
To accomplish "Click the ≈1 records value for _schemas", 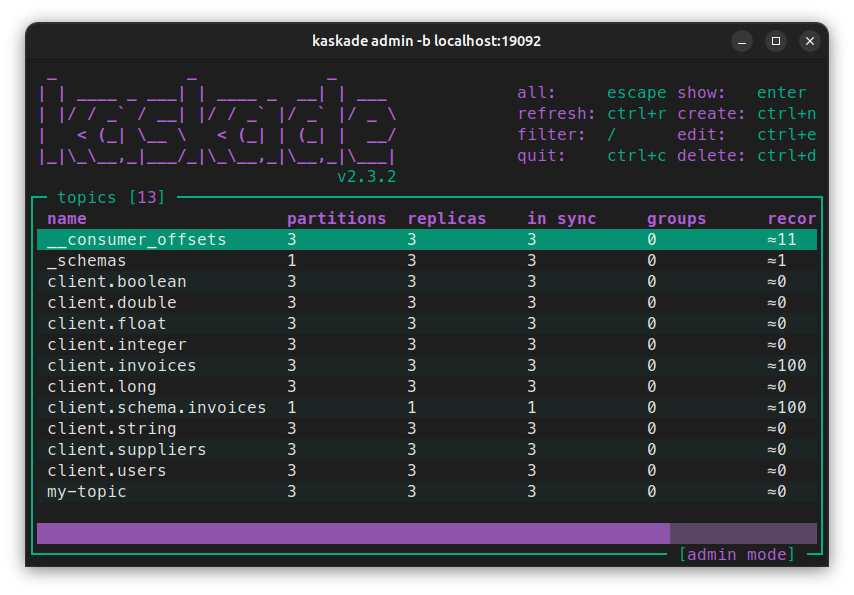I will tap(777, 261).
